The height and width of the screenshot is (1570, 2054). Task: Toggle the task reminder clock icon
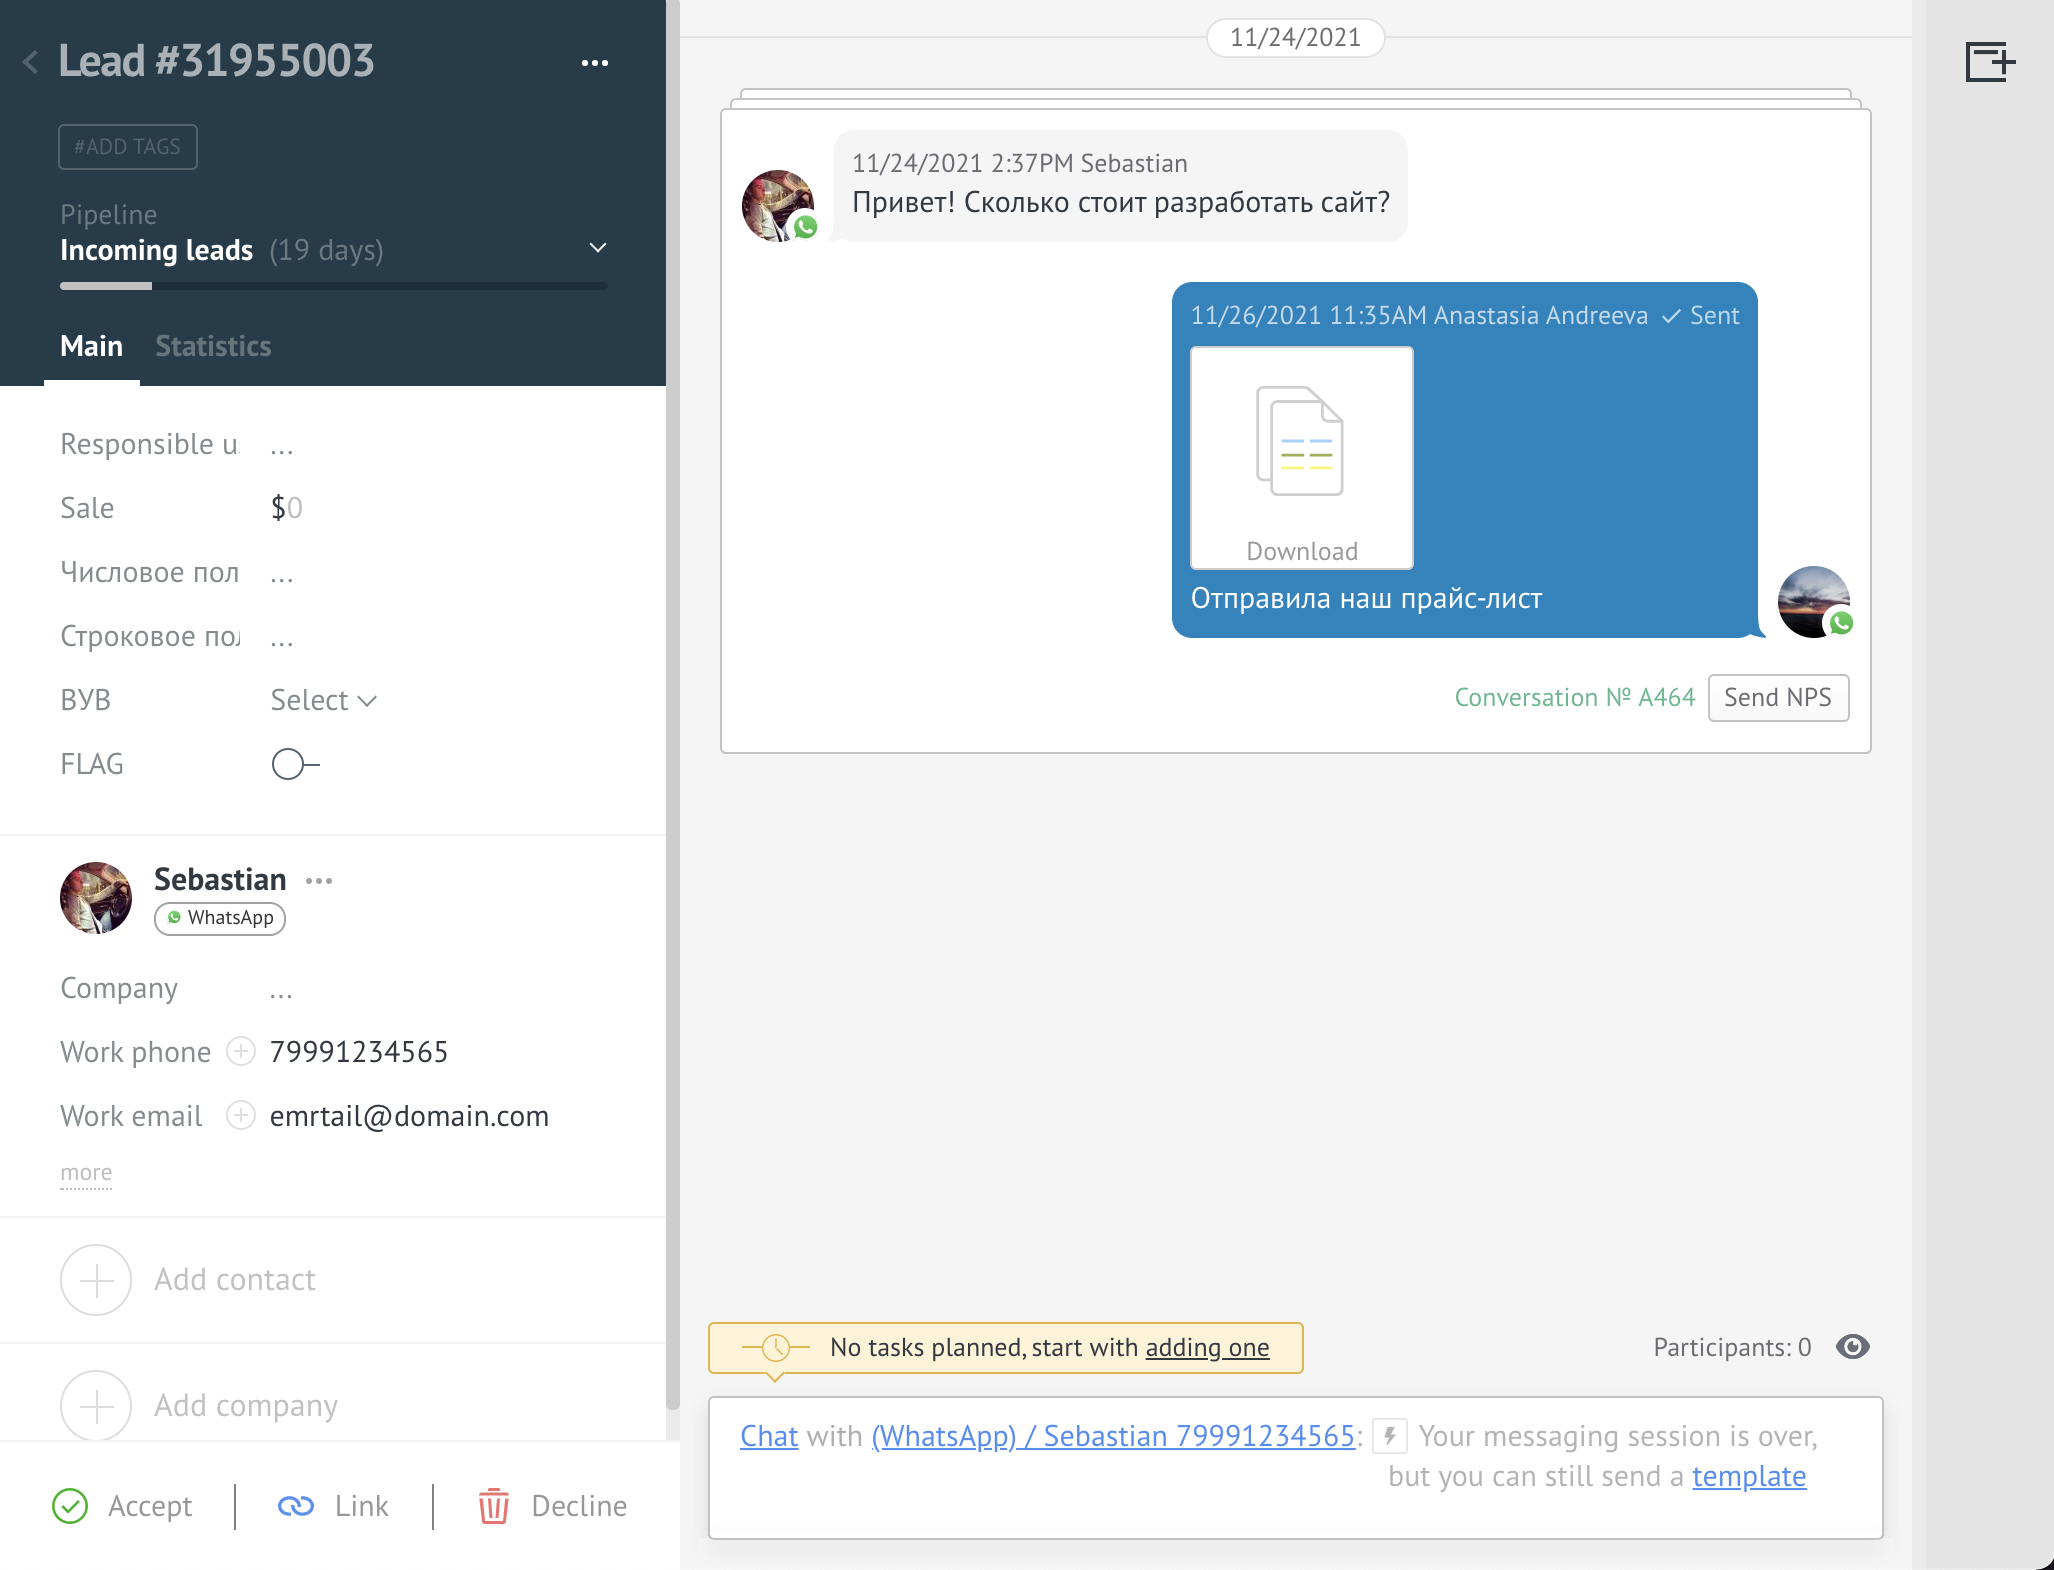click(x=773, y=1347)
